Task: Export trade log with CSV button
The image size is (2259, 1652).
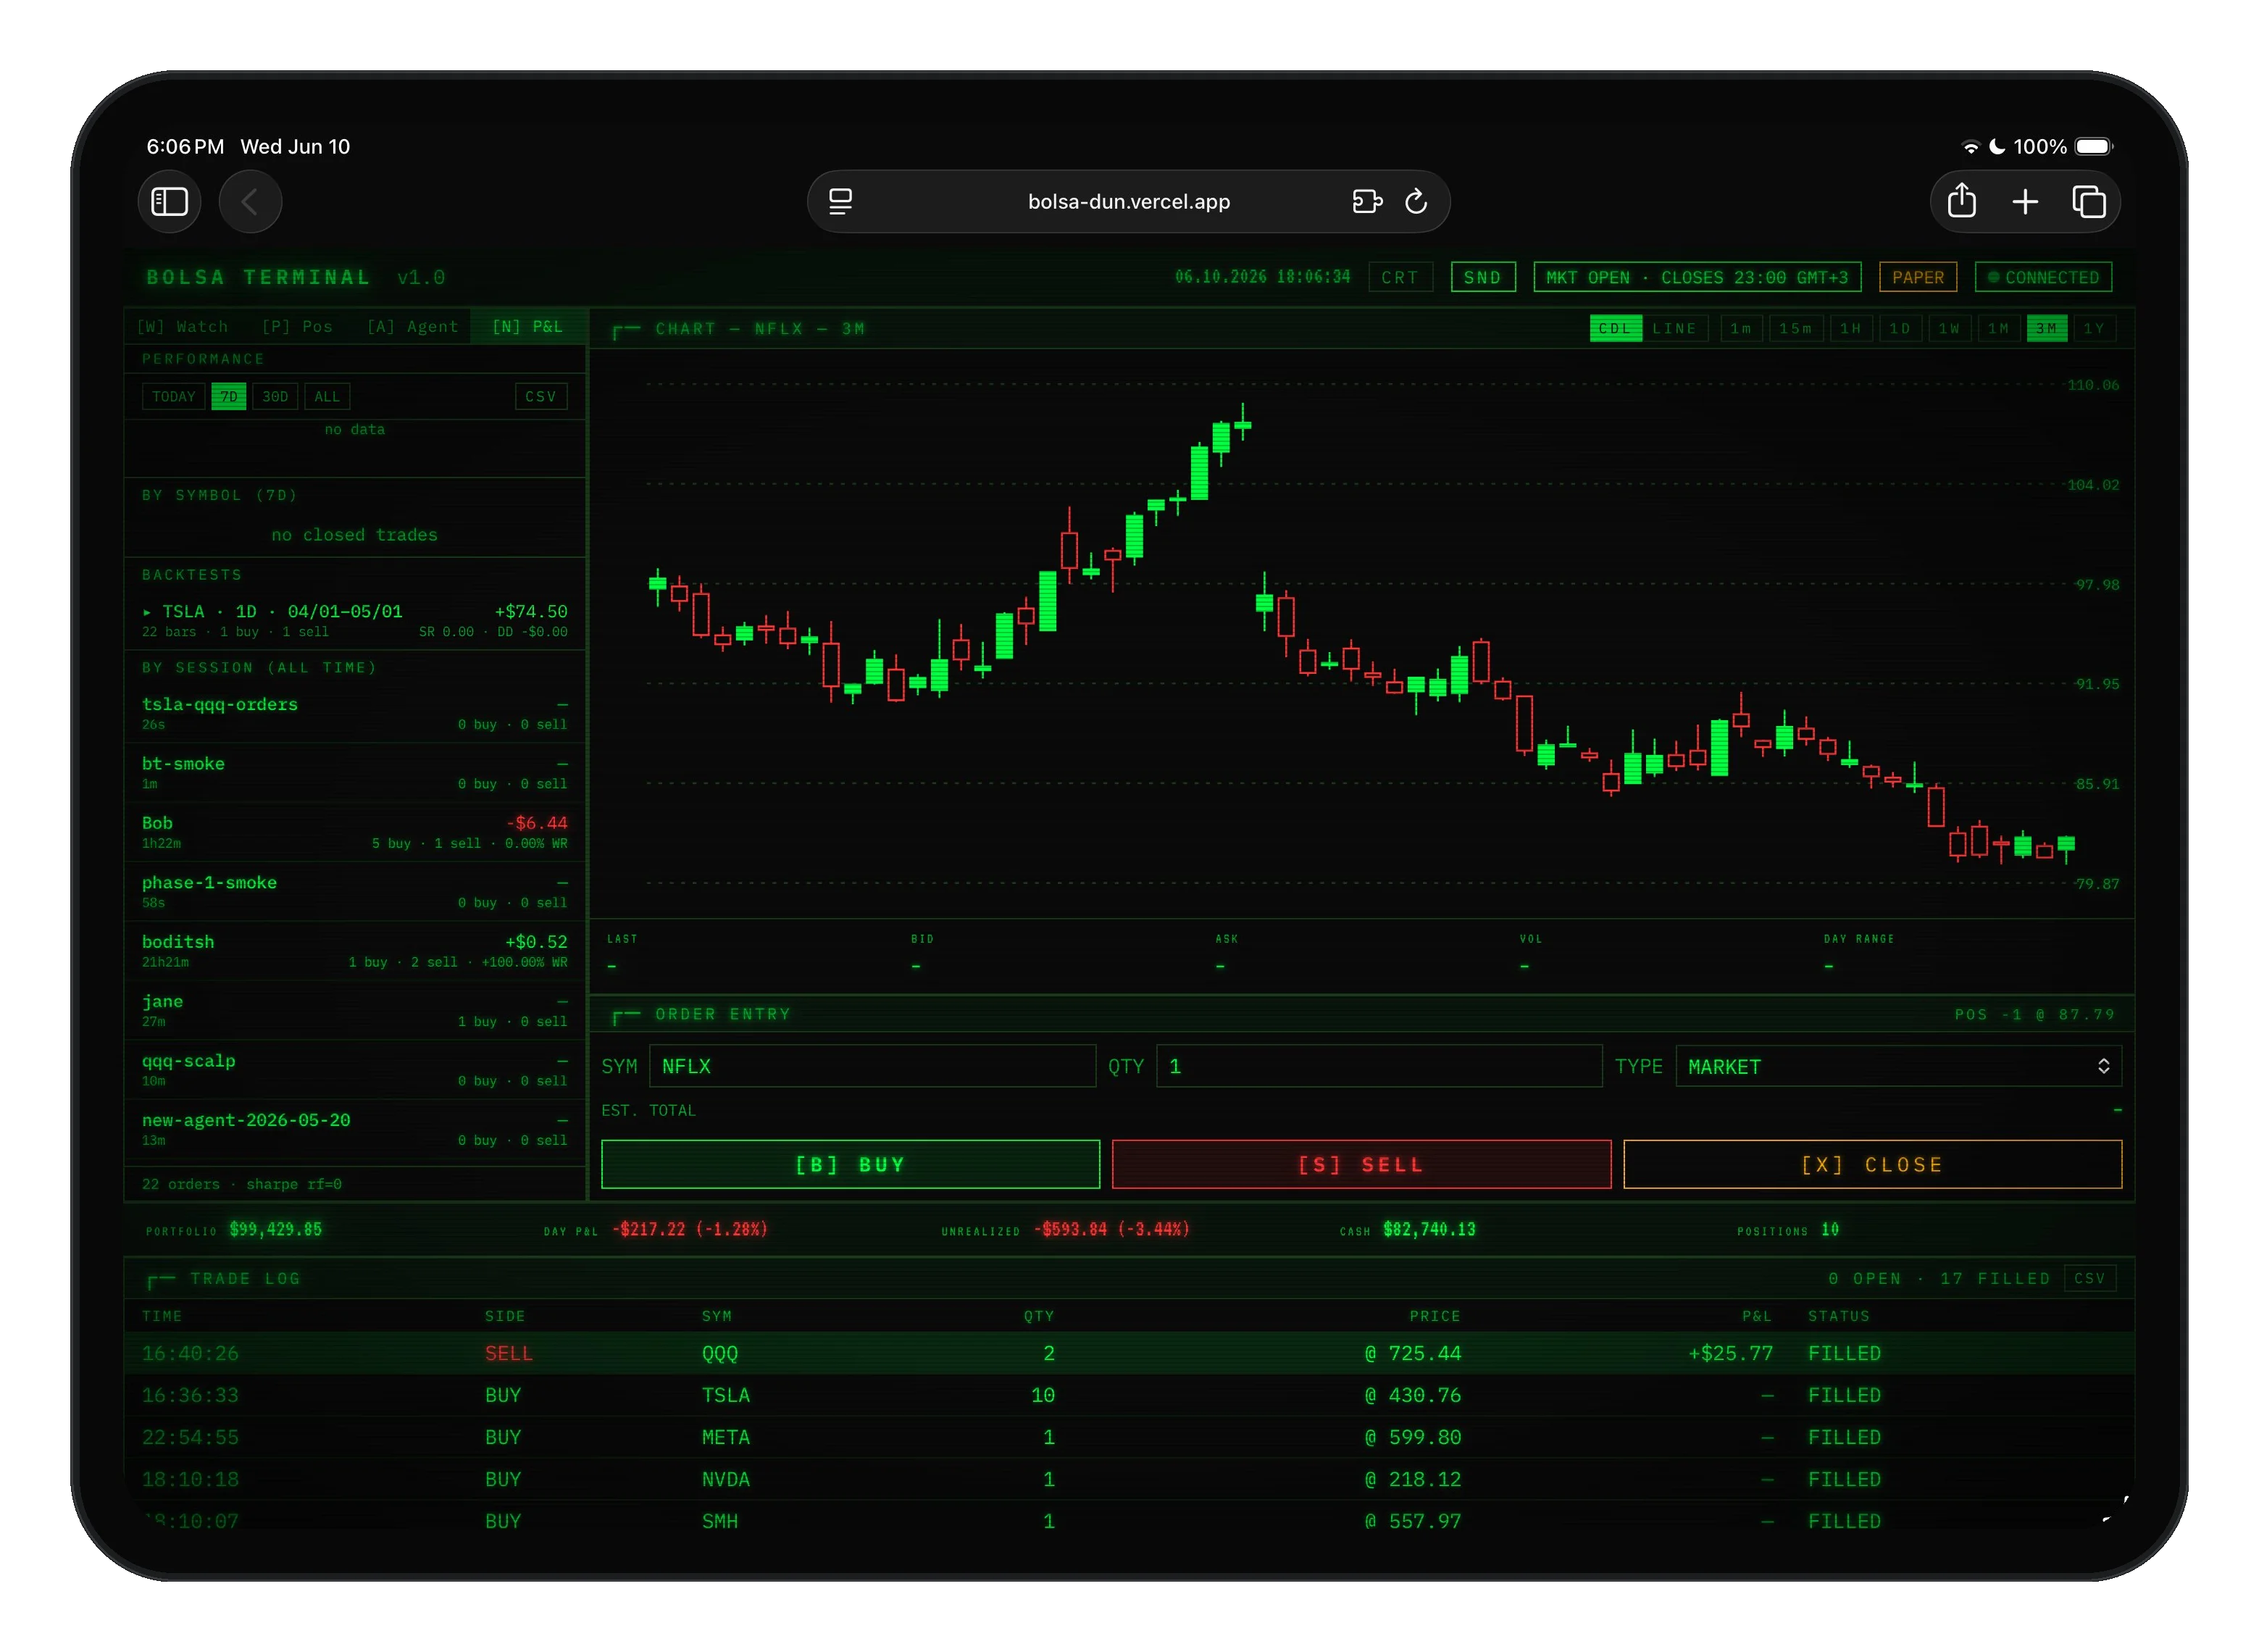Action: (2089, 1279)
